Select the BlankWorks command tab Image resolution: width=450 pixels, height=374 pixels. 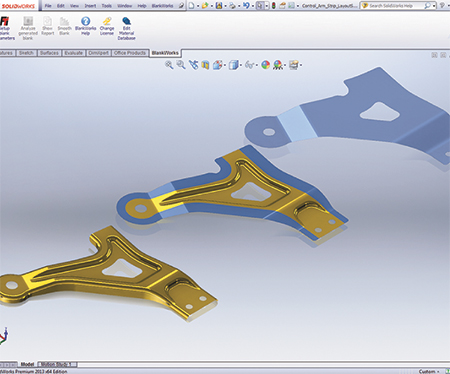[x=165, y=53]
